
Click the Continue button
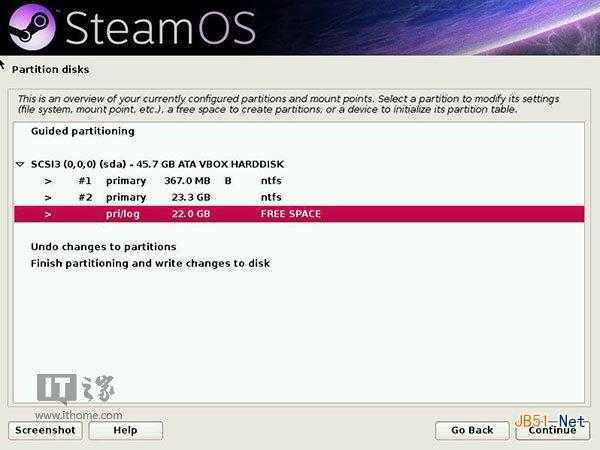(x=552, y=430)
